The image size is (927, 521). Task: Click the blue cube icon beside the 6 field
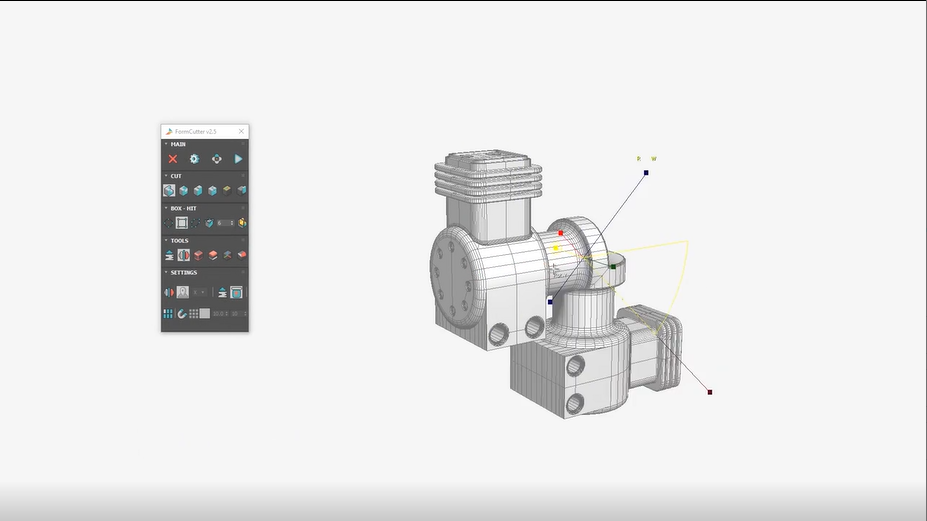tap(209, 223)
